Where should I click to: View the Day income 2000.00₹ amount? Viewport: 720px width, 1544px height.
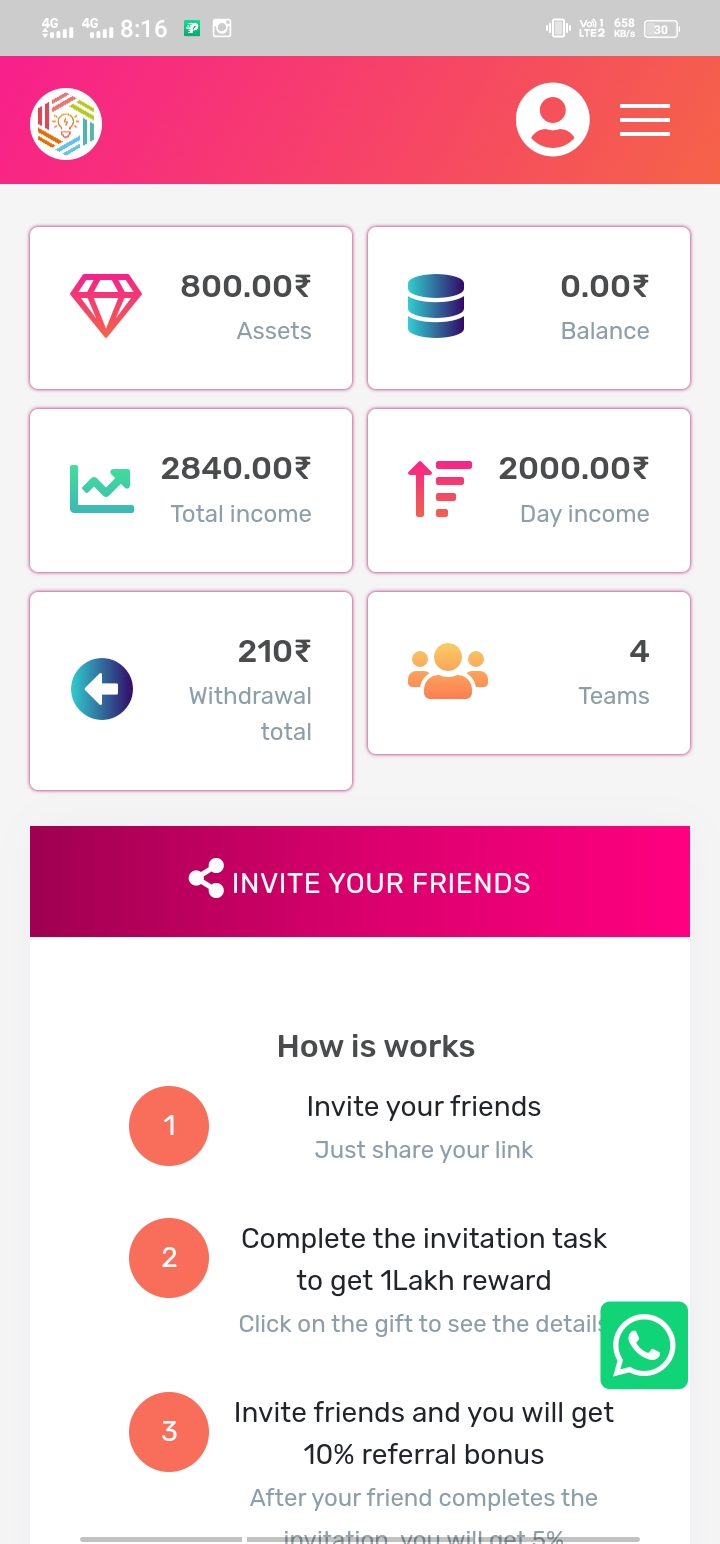[574, 467]
